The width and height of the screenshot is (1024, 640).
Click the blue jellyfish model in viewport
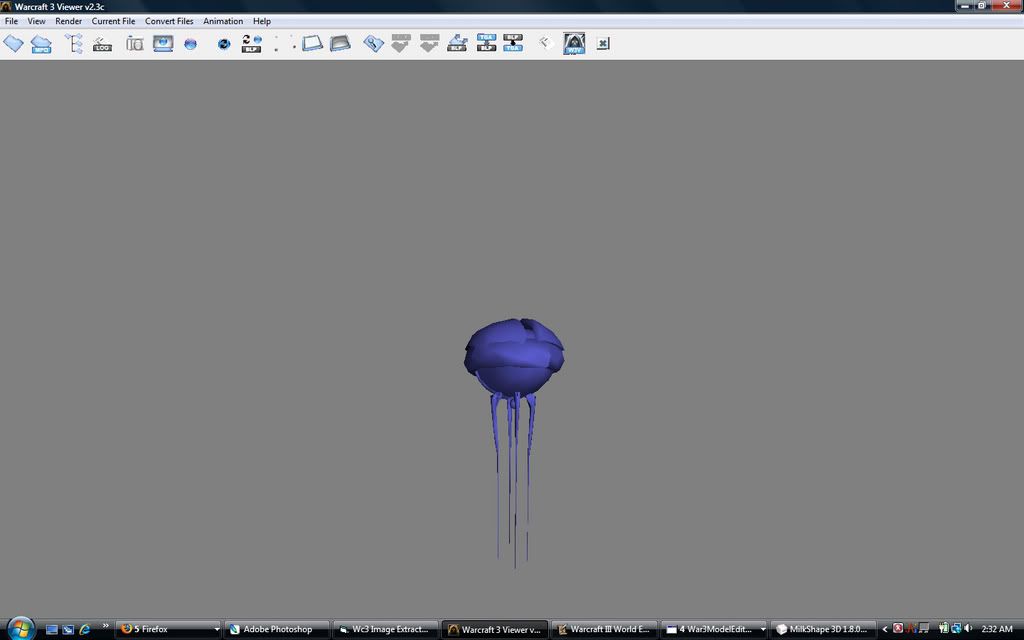pyautogui.click(x=514, y=357)
